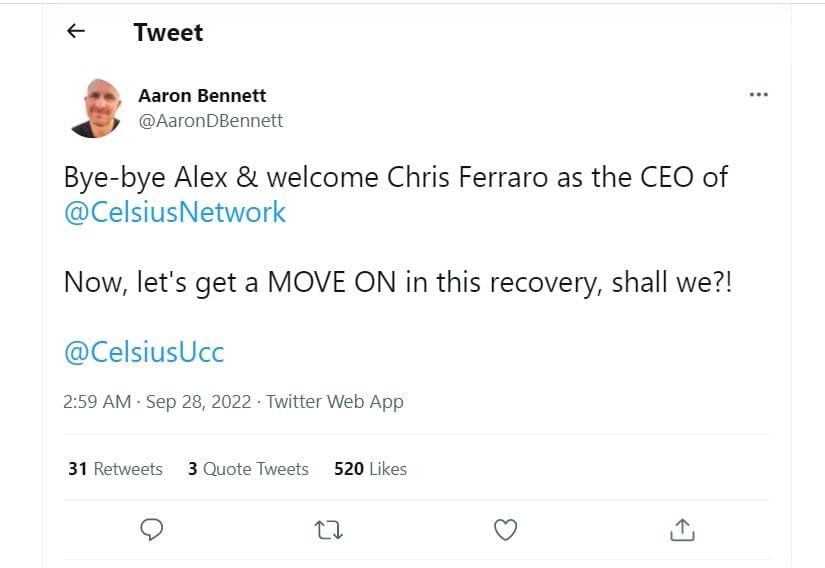Open the @CelsiusUcc mention
Screen dimensions: 825x568
(x=144, y=352)
